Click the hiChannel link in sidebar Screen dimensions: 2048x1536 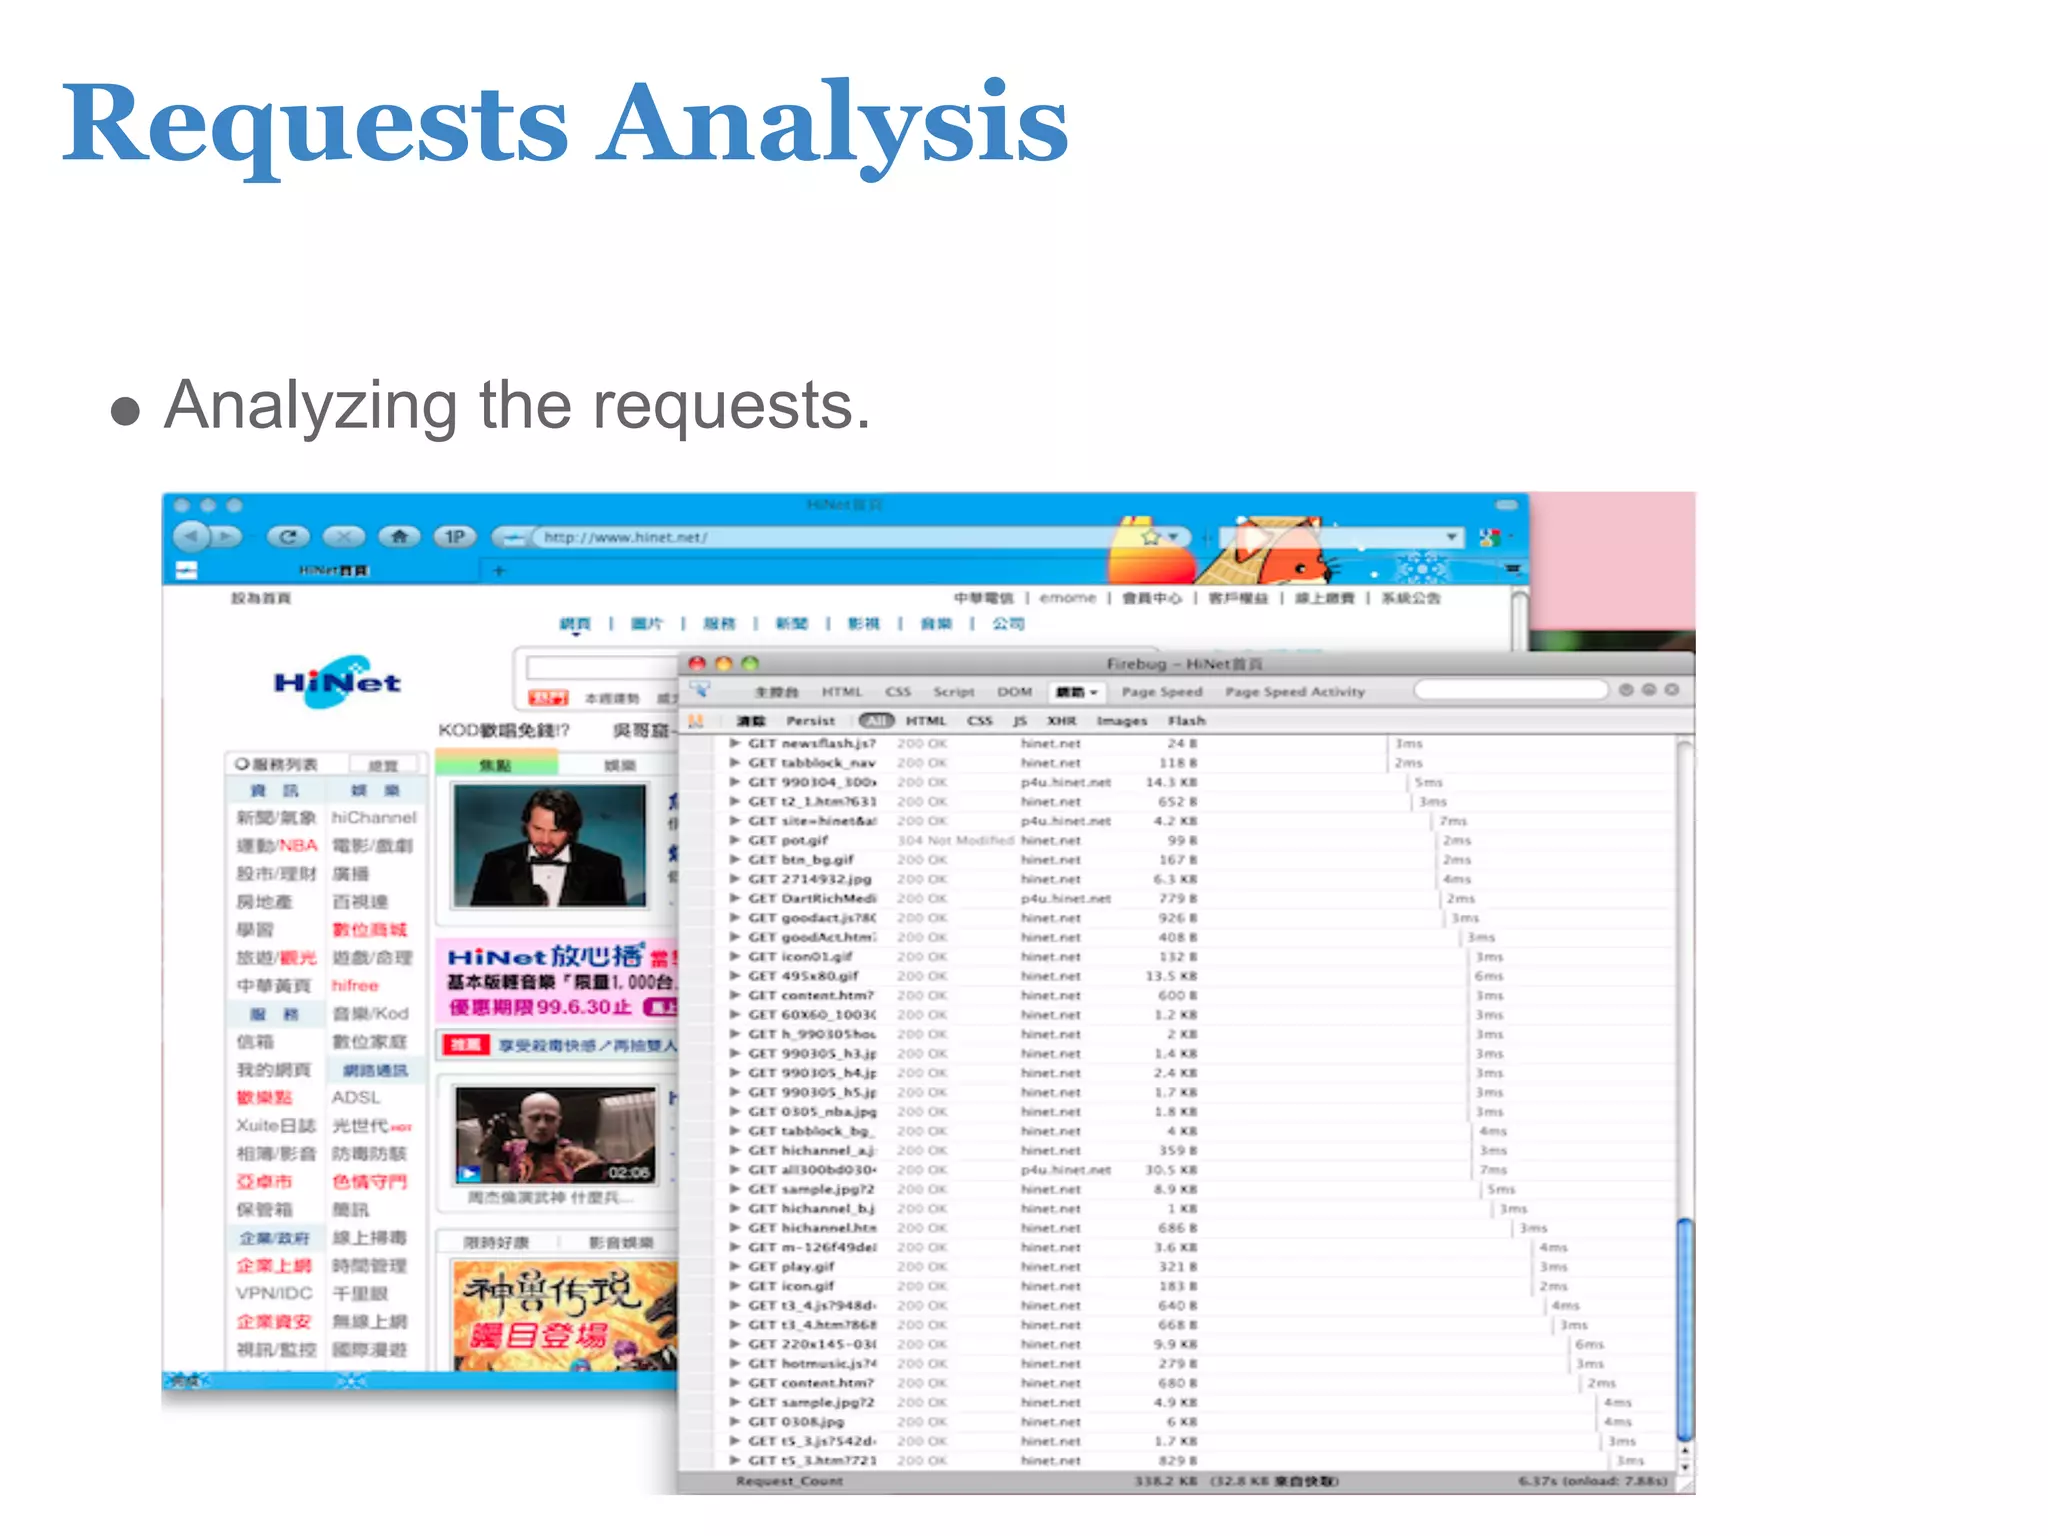point(373,817)
